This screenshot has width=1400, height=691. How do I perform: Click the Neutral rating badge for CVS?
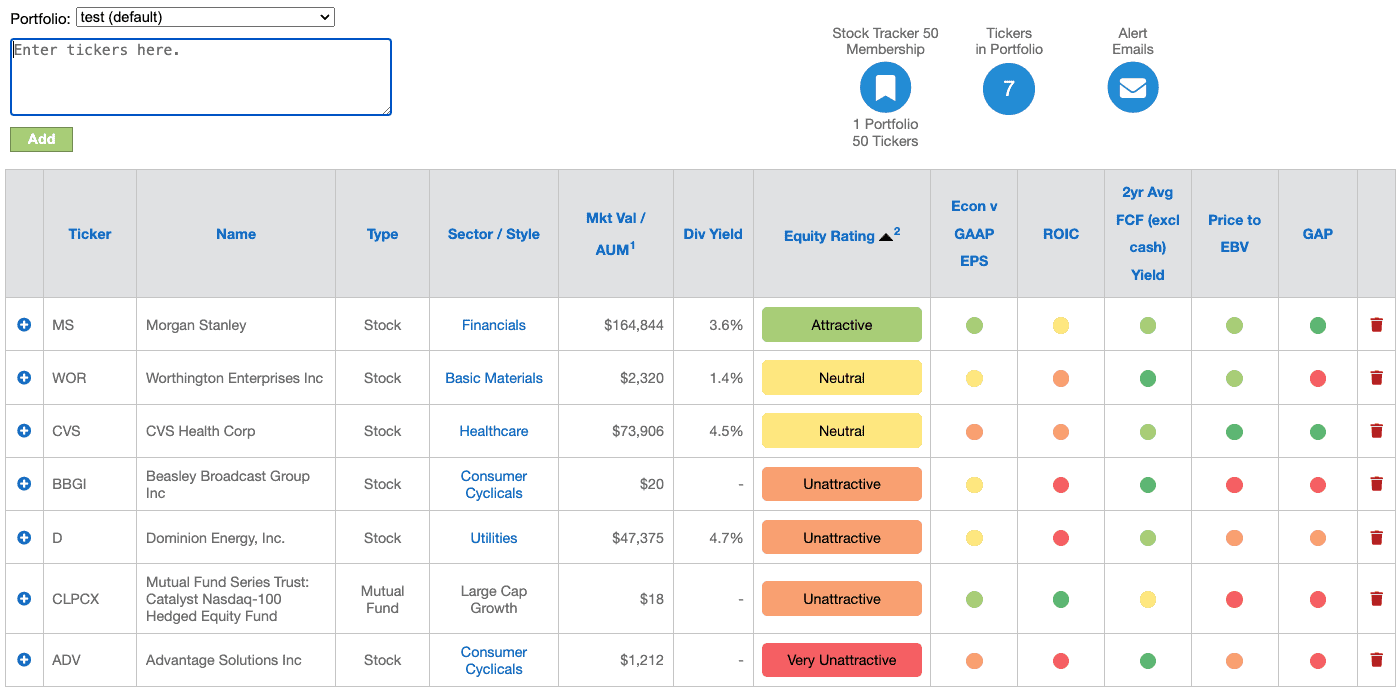point(842,431)
